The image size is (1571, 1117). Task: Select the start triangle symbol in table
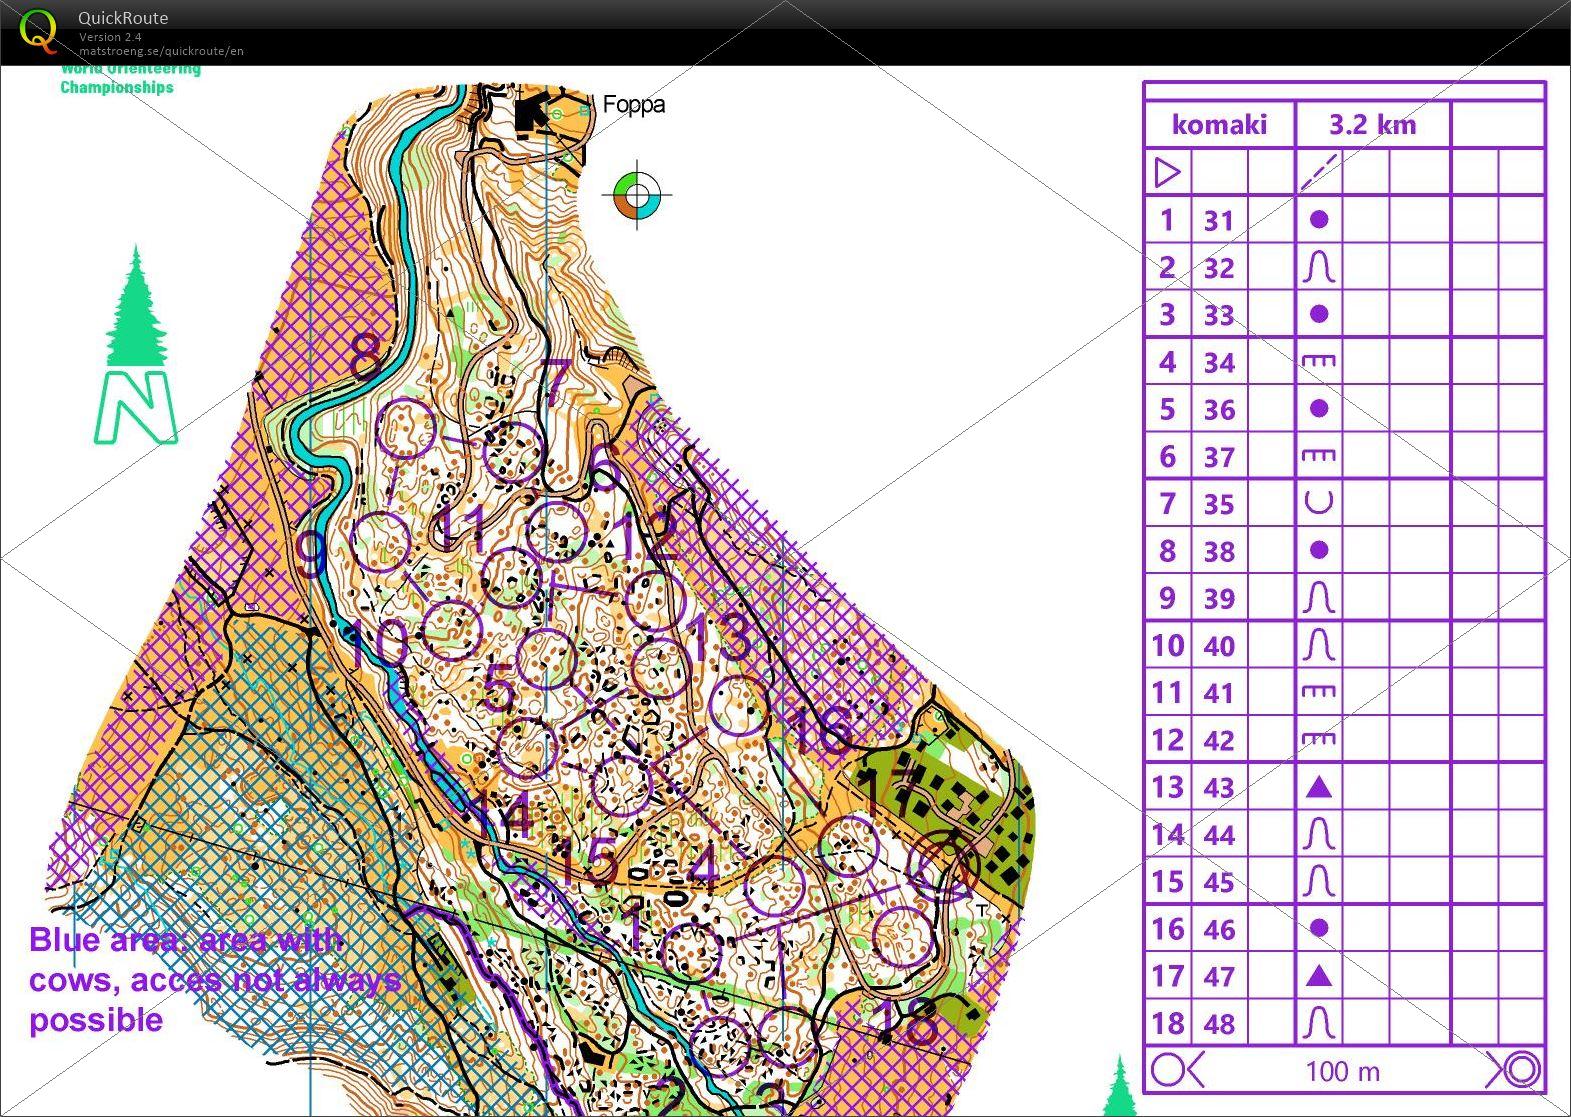1167,173
